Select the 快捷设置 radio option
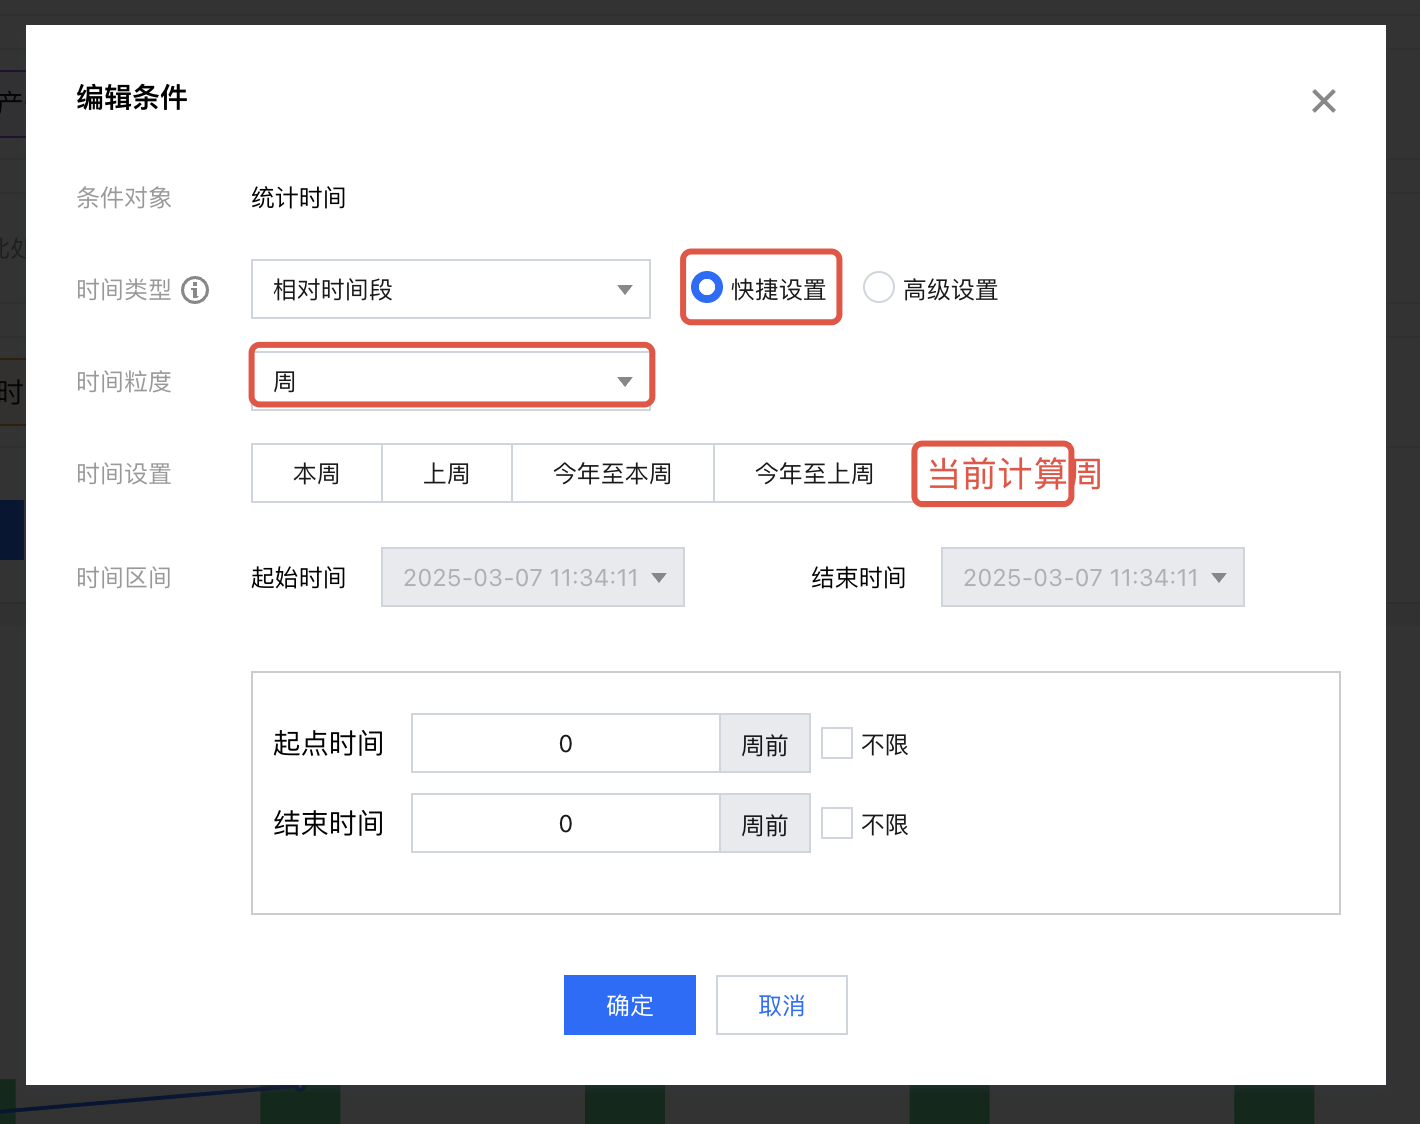Image resolution: width=1420 pixels, height=1124 pixels. click(707, 288)
